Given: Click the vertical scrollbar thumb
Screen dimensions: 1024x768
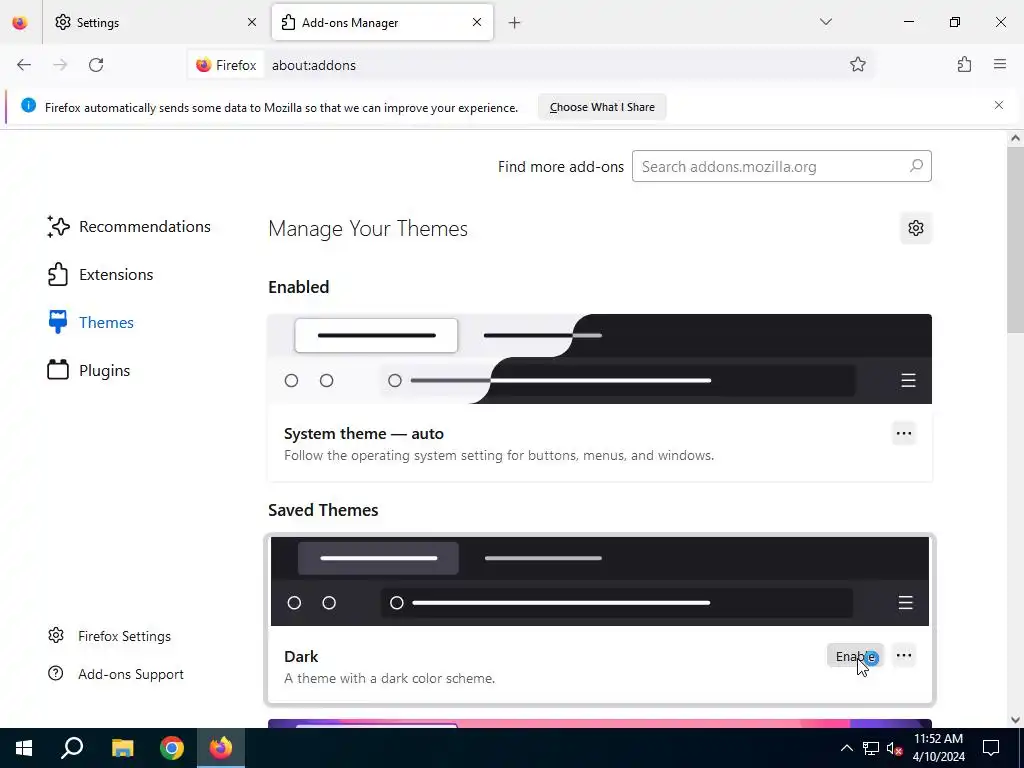Looking at the screenshot, I should tap(1015, 240).
